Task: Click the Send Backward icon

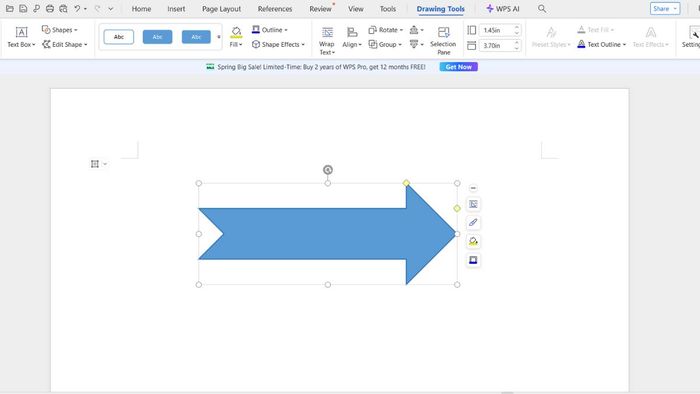Action: pos(414,44)
